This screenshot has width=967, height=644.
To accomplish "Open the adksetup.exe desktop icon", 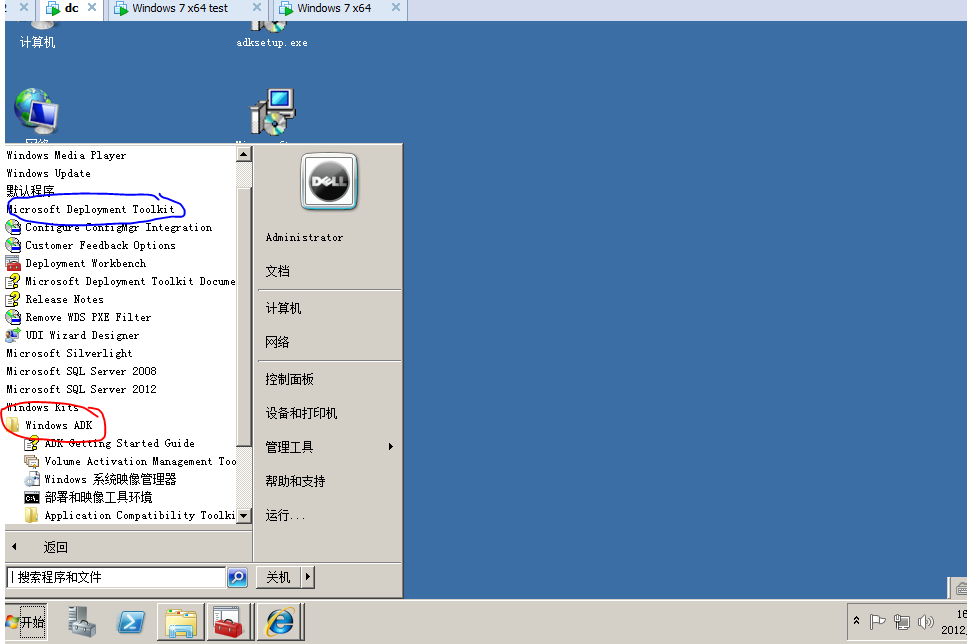I will 271,35.
